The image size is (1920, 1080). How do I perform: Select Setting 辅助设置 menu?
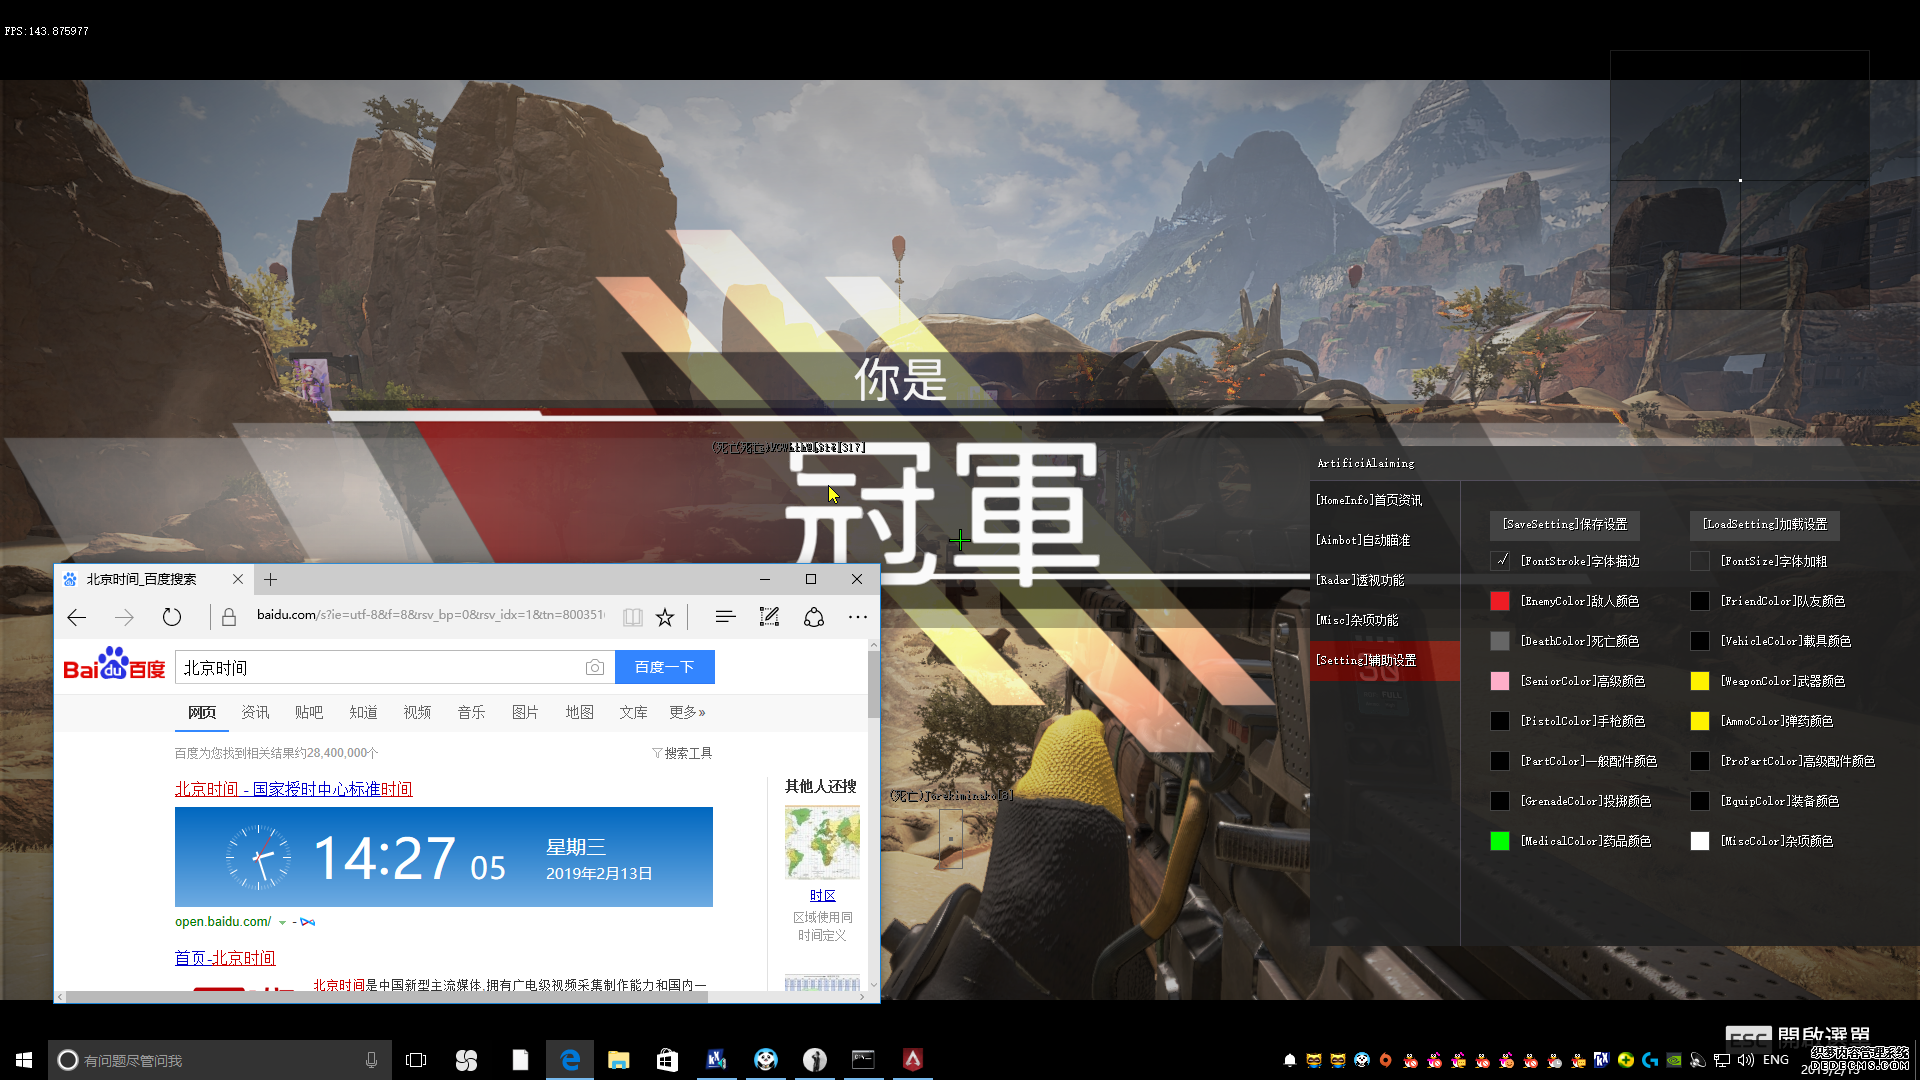pos(1385,661)
